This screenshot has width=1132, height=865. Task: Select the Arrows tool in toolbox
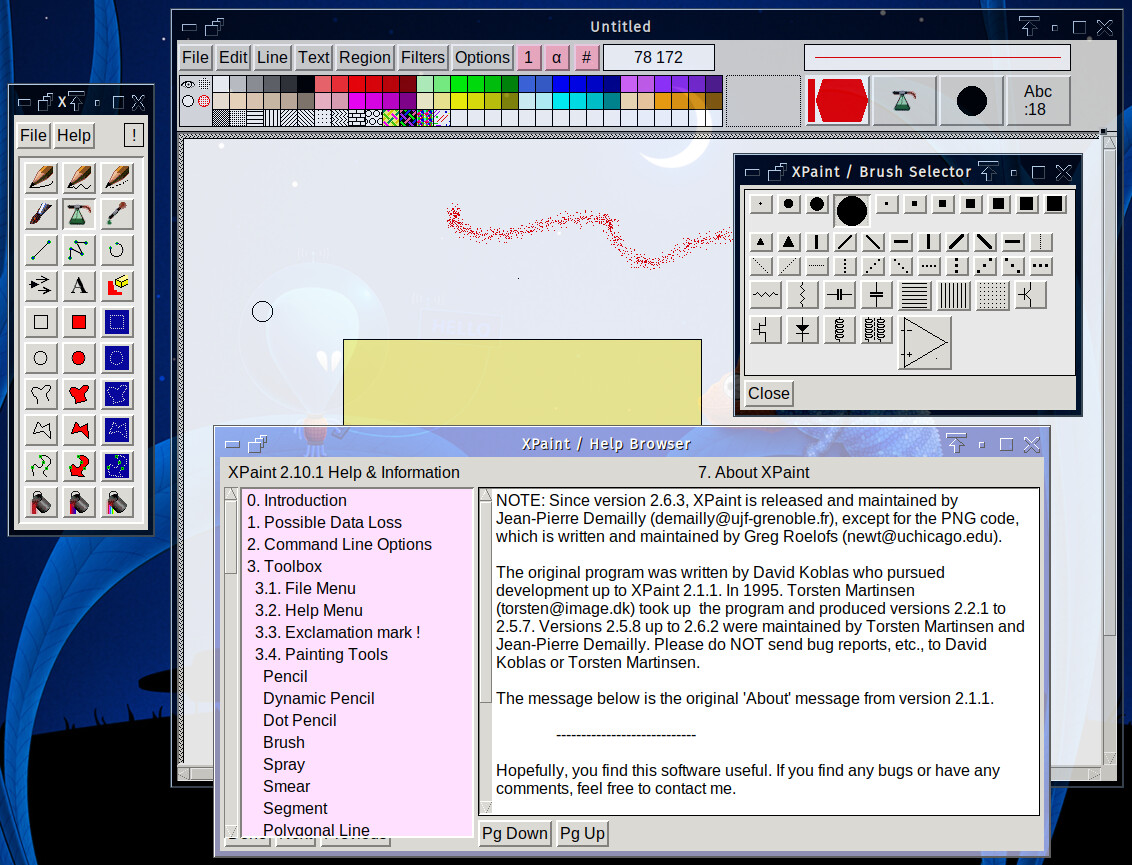[41, 286]
